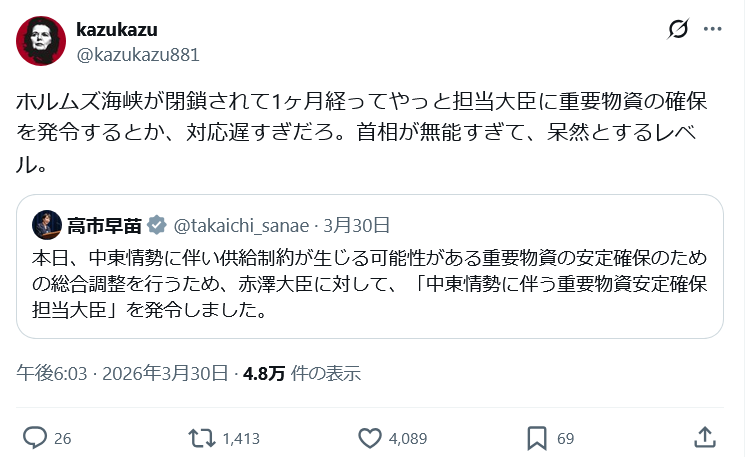Click the repost arrows icon
Image resolution: width=751 pixels, height=457 pixels.
[x=202, y=437]
